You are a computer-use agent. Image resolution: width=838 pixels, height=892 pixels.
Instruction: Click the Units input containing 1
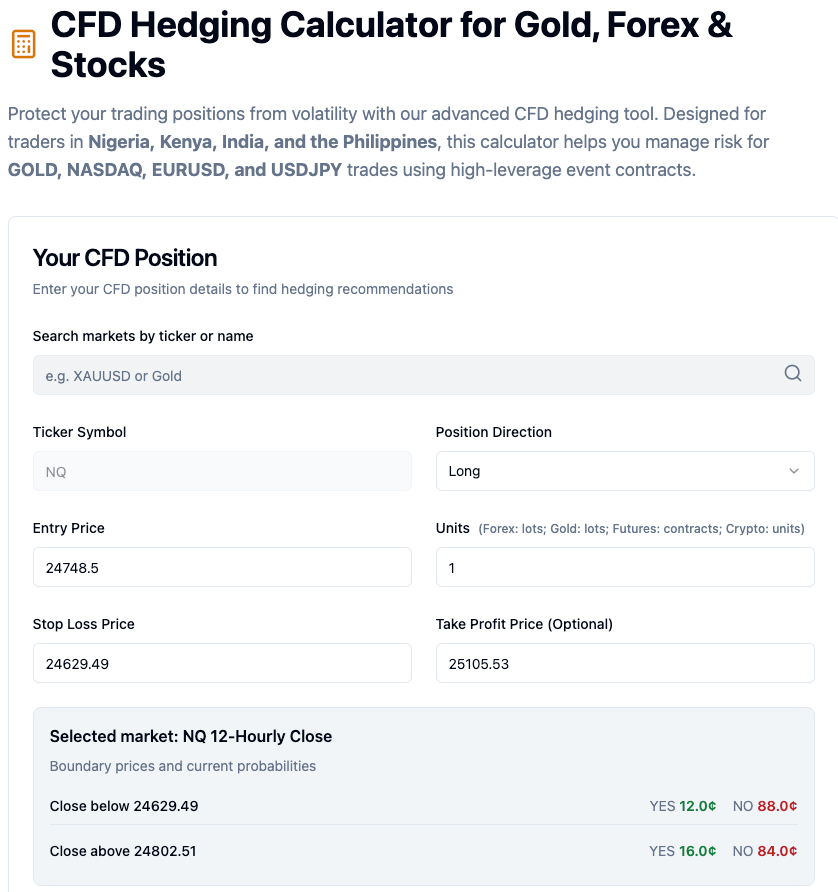(x=625, y=566)
